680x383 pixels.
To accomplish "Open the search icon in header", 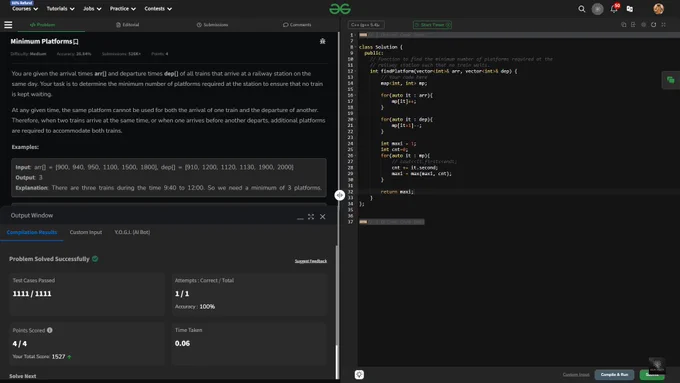I will point(582,9).
